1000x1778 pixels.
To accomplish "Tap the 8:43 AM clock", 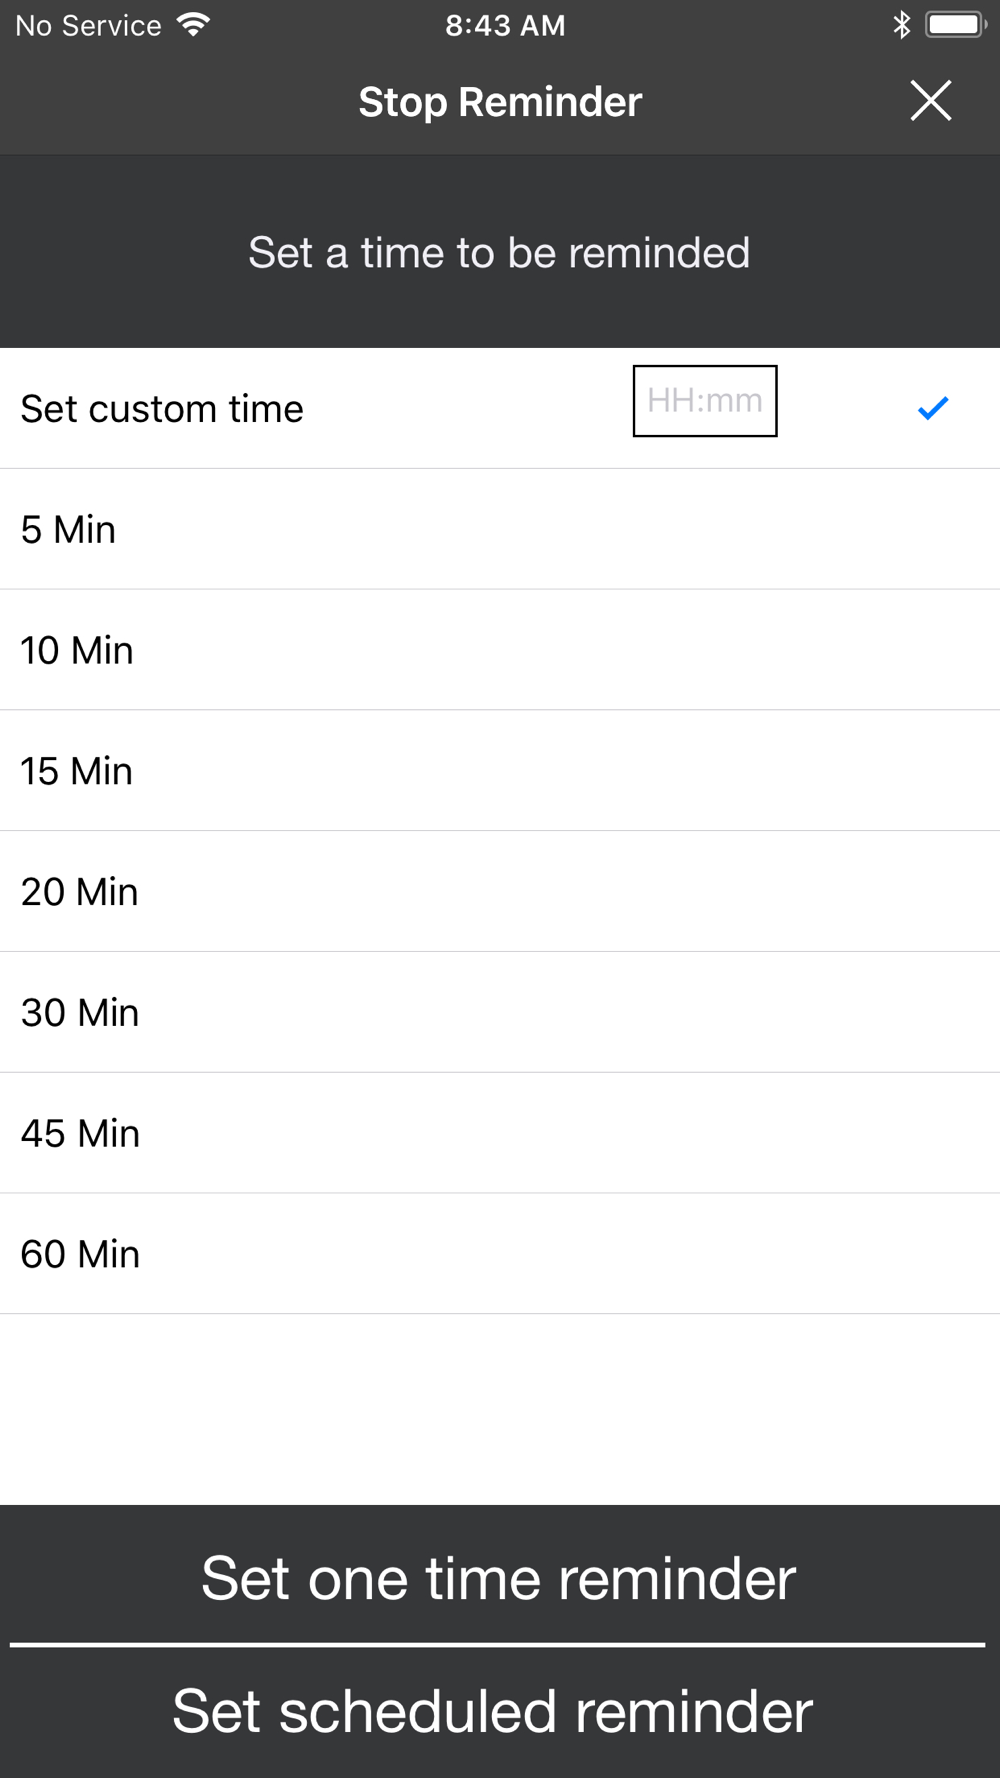I will click(505, 25).
